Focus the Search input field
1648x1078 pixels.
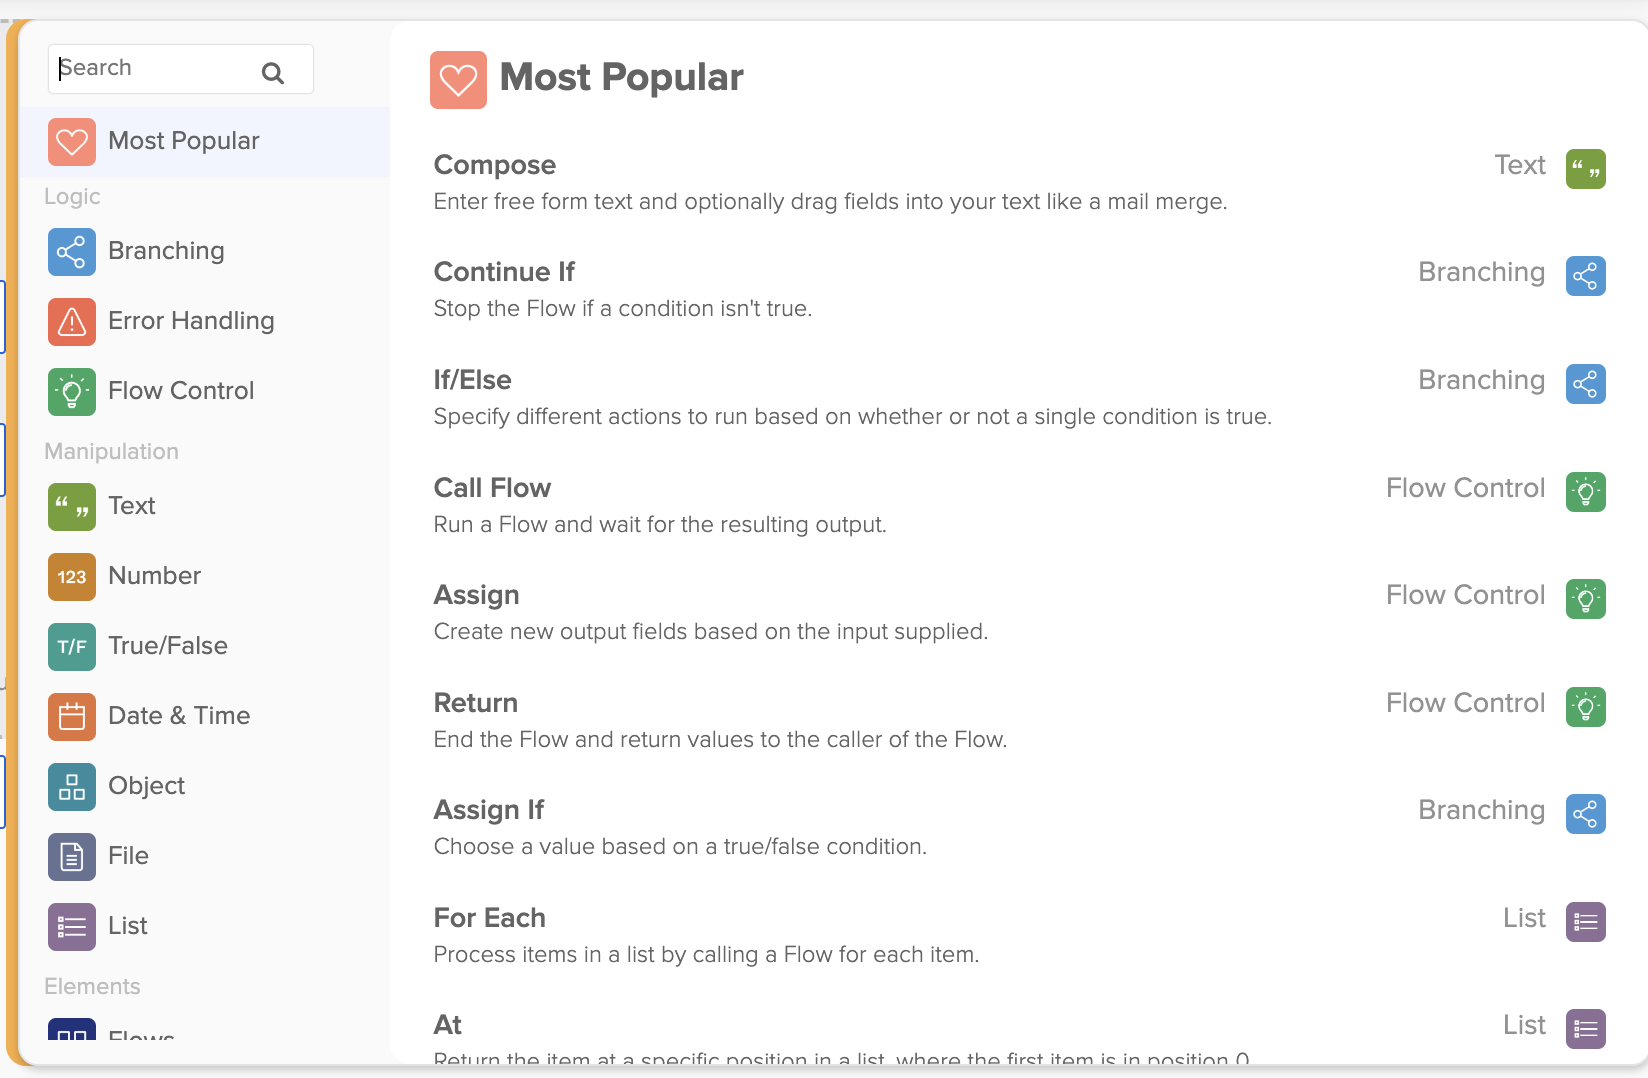[x=150, y=68]
